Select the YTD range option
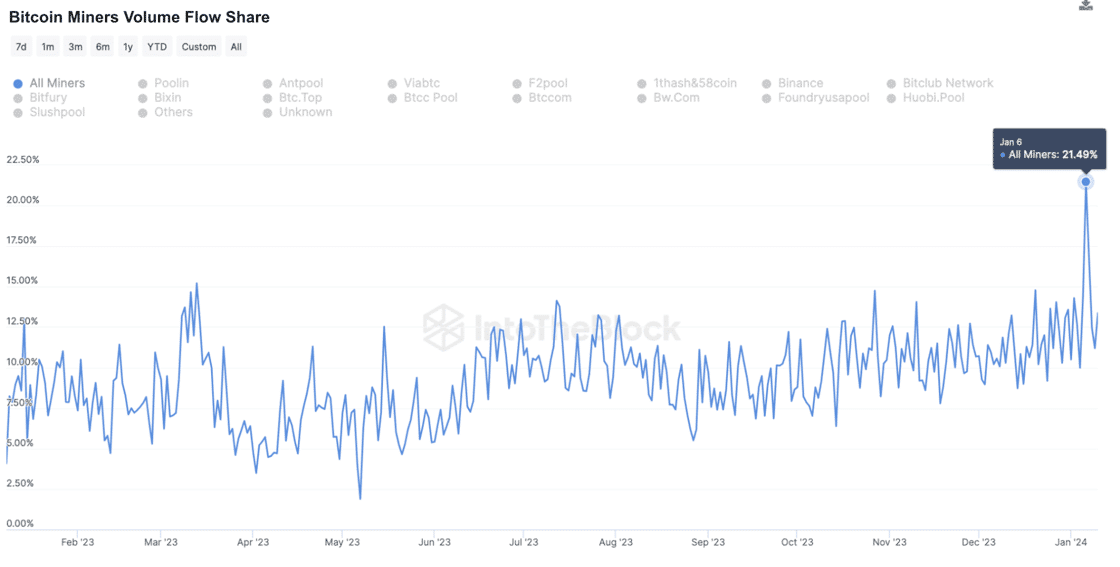Screen dimensions: 1120x567 [x=157, y=46]
